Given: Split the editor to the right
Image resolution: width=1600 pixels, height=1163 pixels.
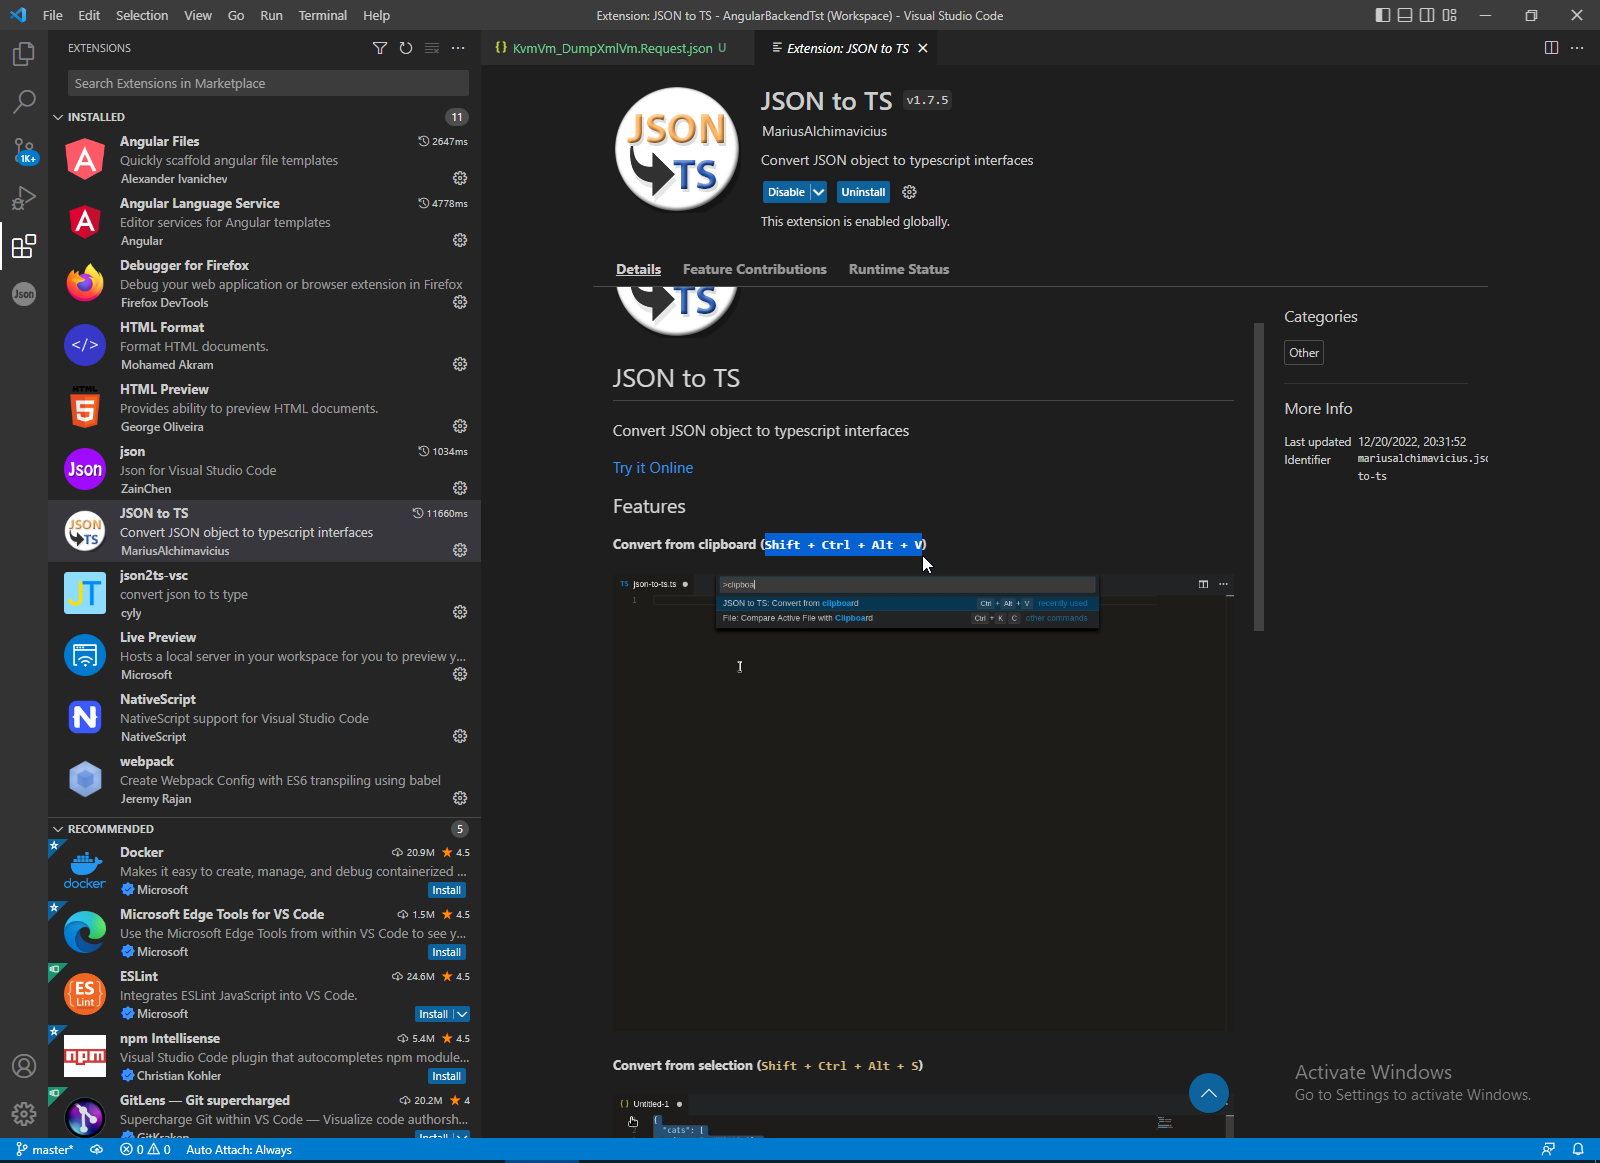Looking at the screenshot, I should click(1551, 48).
